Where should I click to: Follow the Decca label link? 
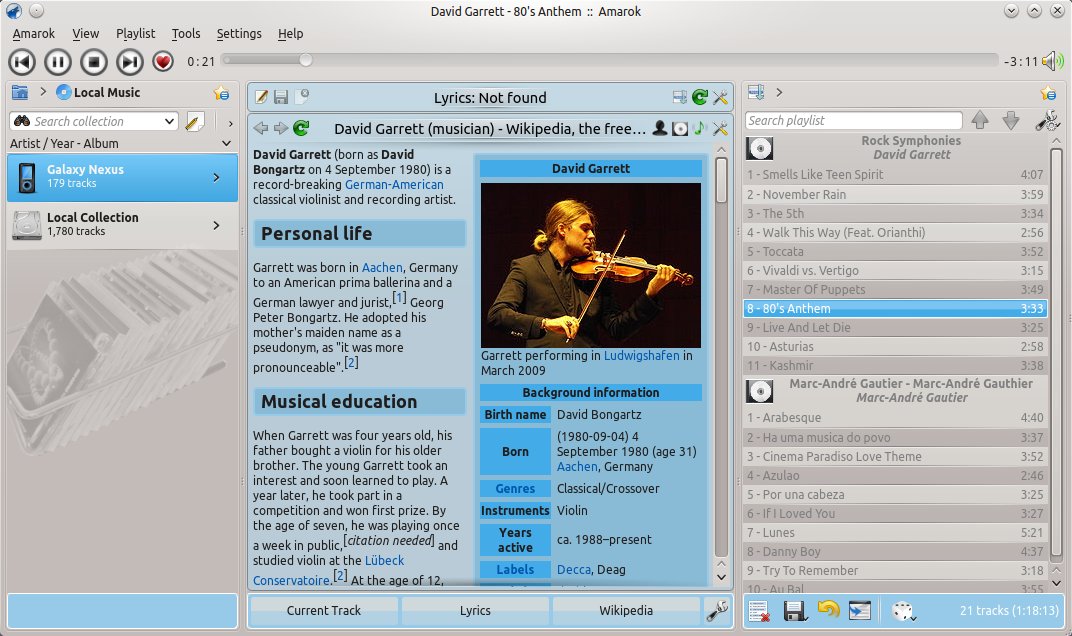point(574,570)
